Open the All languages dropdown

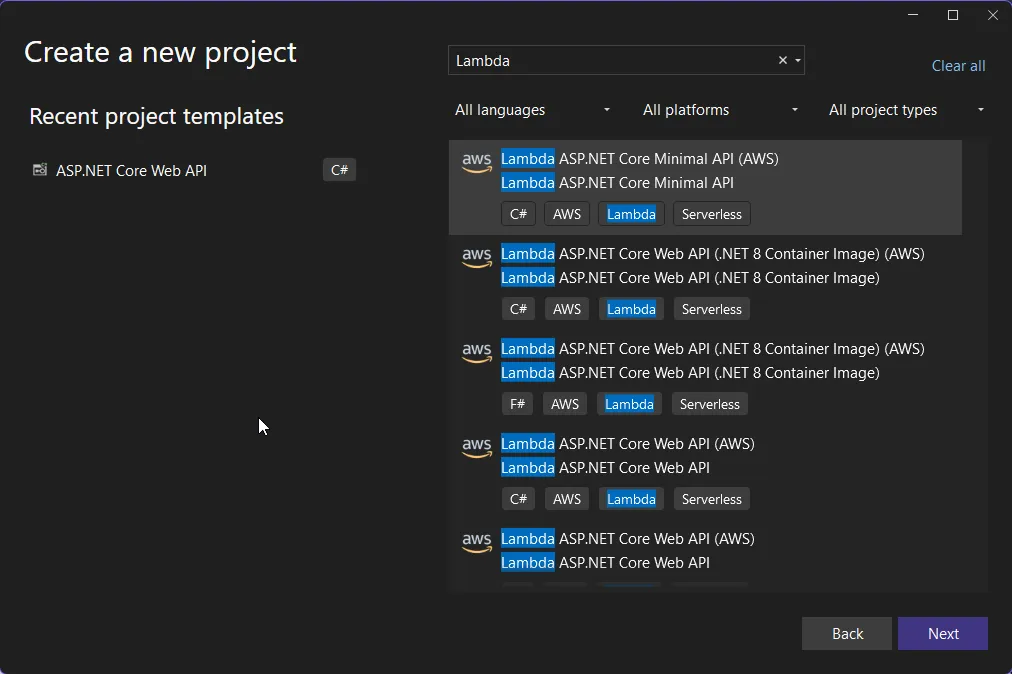click(x=531, y=110)
